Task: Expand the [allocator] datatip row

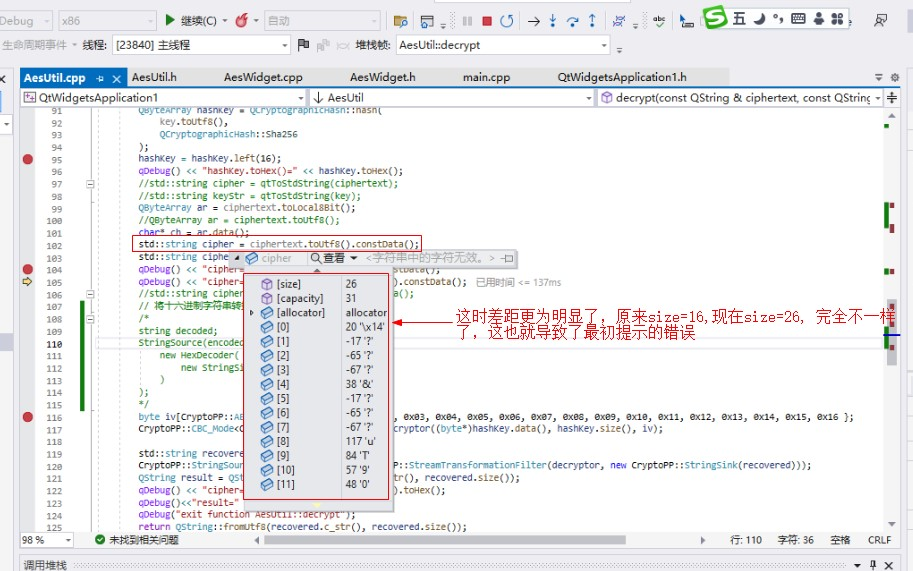Action: [x=252, y=313]
